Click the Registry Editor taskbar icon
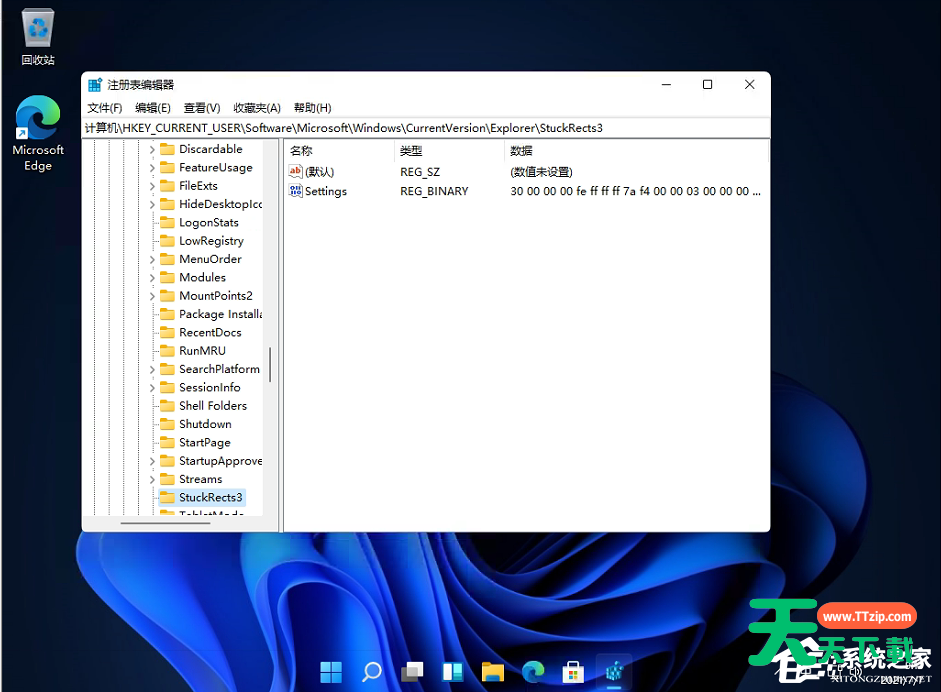The image size is (941, 692). pos(613,671)
